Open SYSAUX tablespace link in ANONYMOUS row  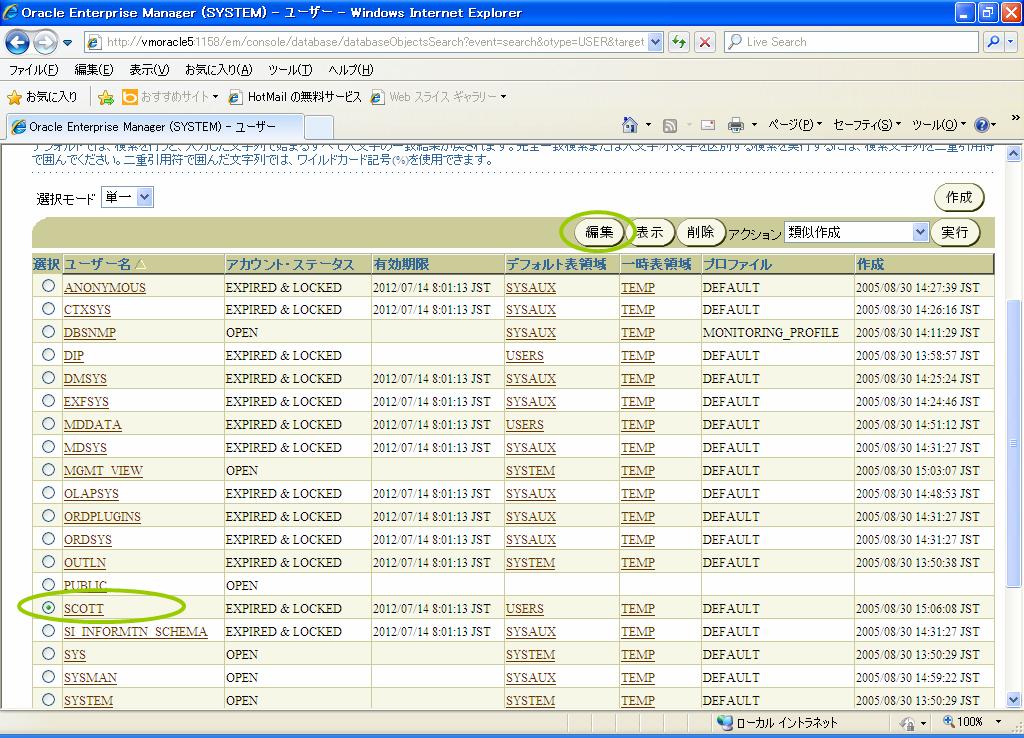tap(531, 287)
